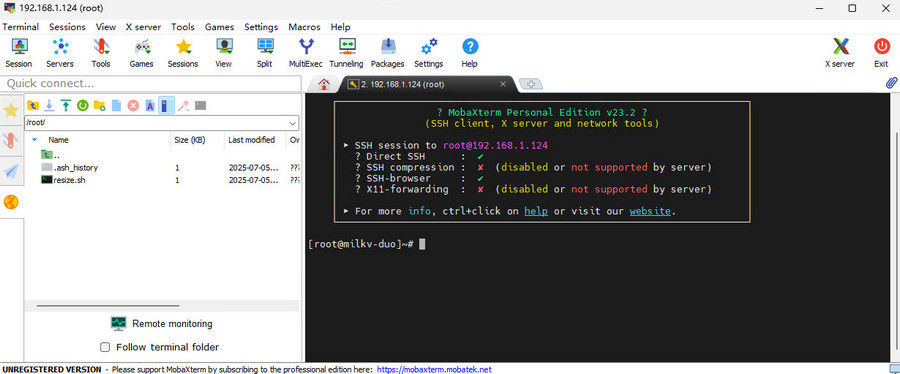Expand the /root/ path dropdown
The image size is (900, 374).
293,123
